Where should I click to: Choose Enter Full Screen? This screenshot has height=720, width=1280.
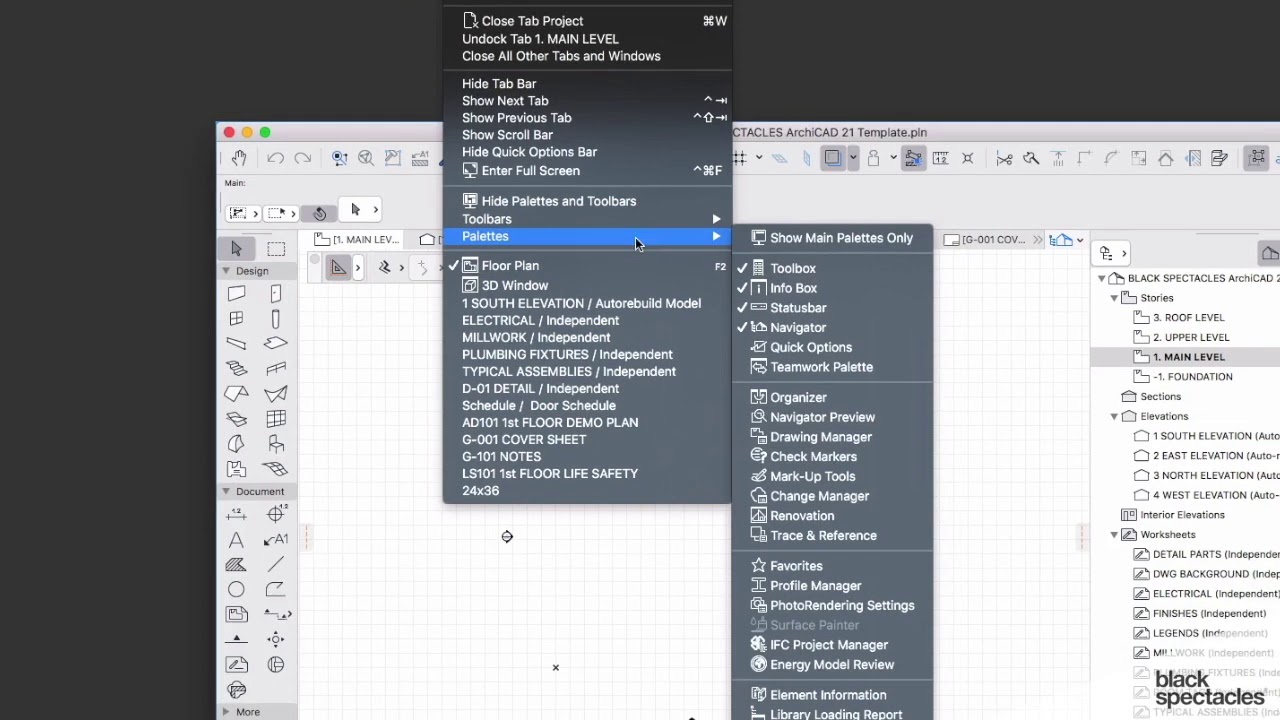point(530,171)
